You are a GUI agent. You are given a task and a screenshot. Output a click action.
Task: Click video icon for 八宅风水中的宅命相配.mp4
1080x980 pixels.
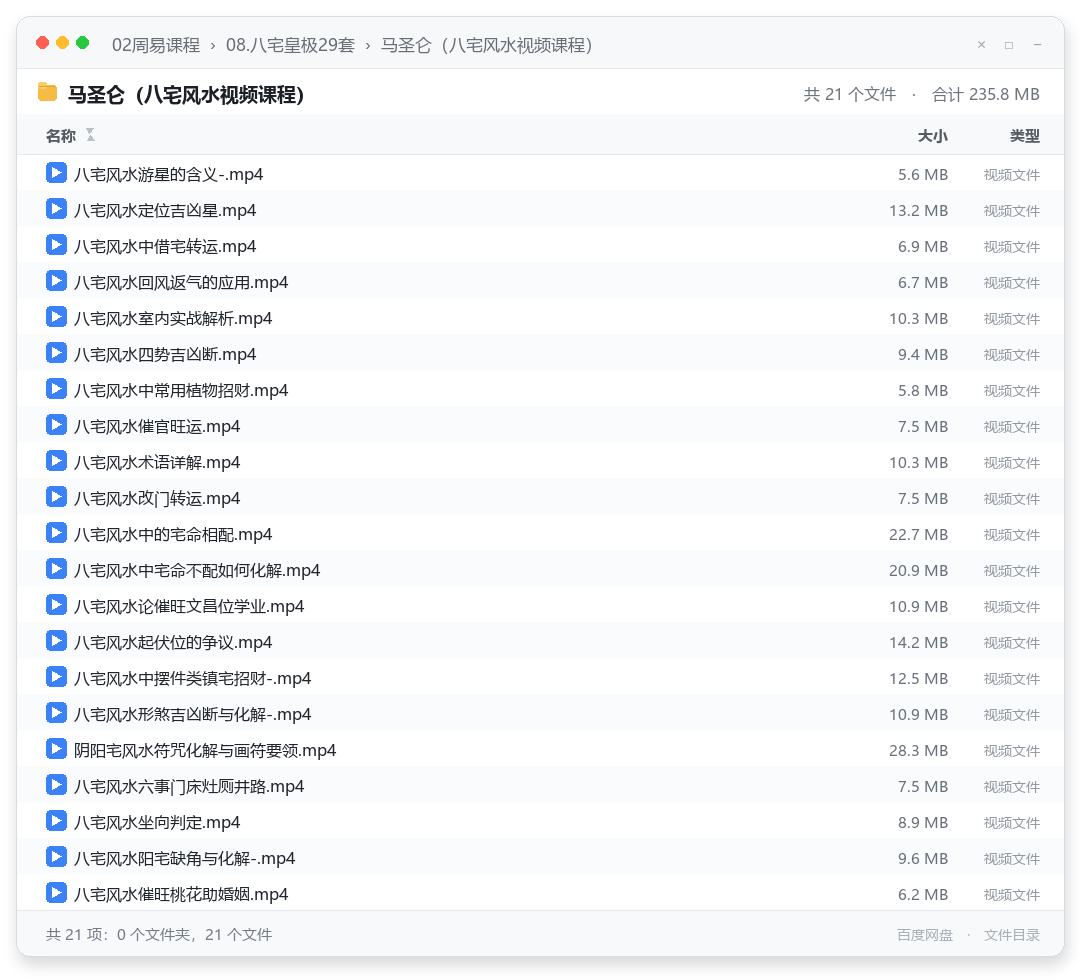[x=56, y=533]
